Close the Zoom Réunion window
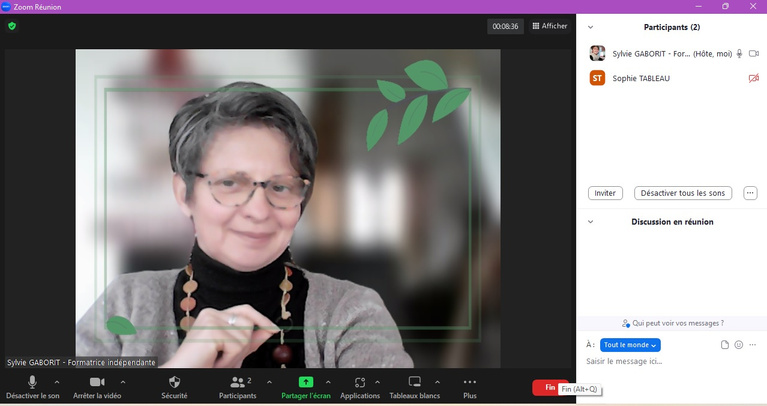The height and width of the screenshot is (406, 767). (753, 6)
